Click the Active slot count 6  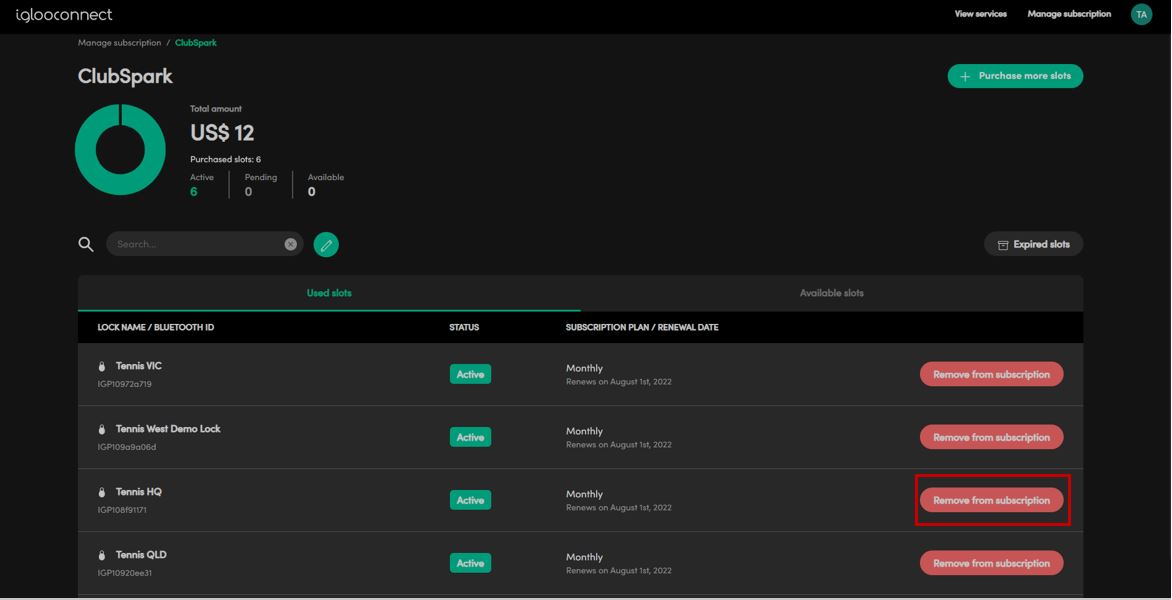(x=194, y=191)
